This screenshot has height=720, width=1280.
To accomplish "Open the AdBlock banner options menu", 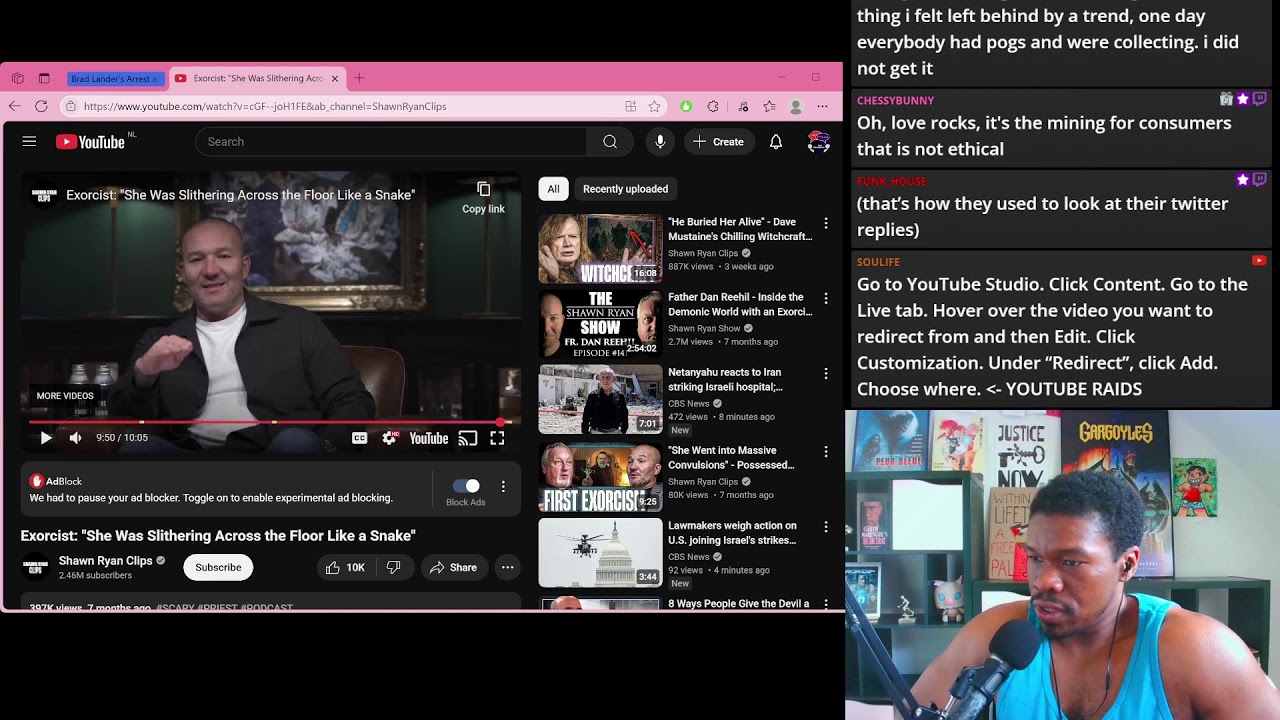I will click(x=503, y=486).
